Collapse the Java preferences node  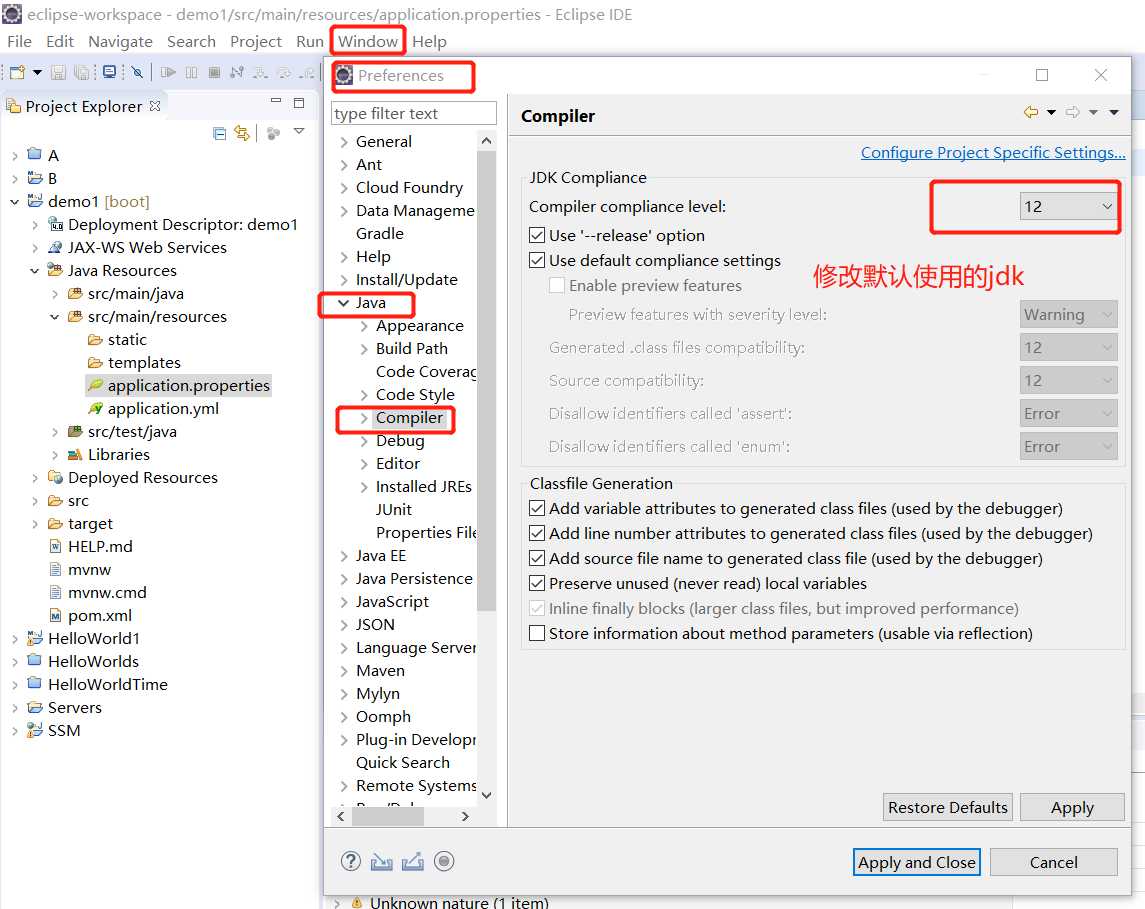343,302
